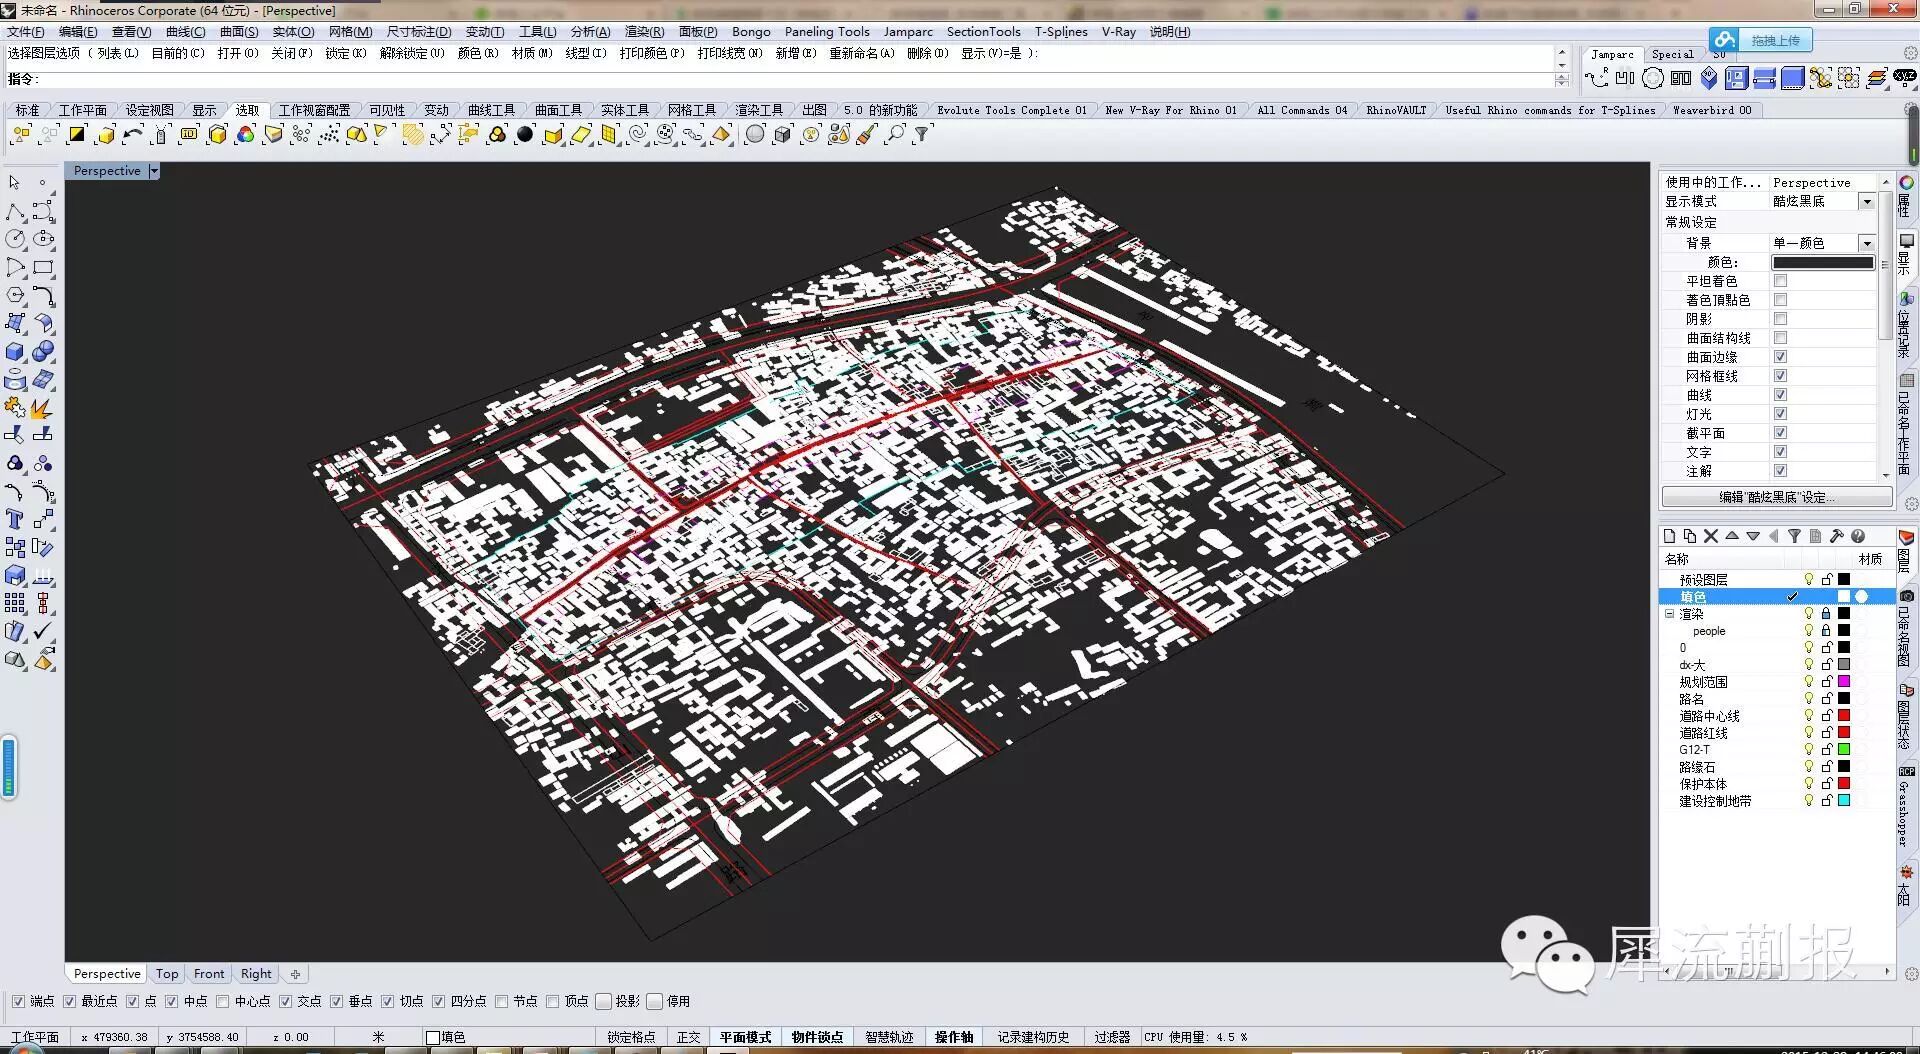Open the 曲面(S) menu
The width and height of the screenshot is (1920, 1054).
coord(239,32)
